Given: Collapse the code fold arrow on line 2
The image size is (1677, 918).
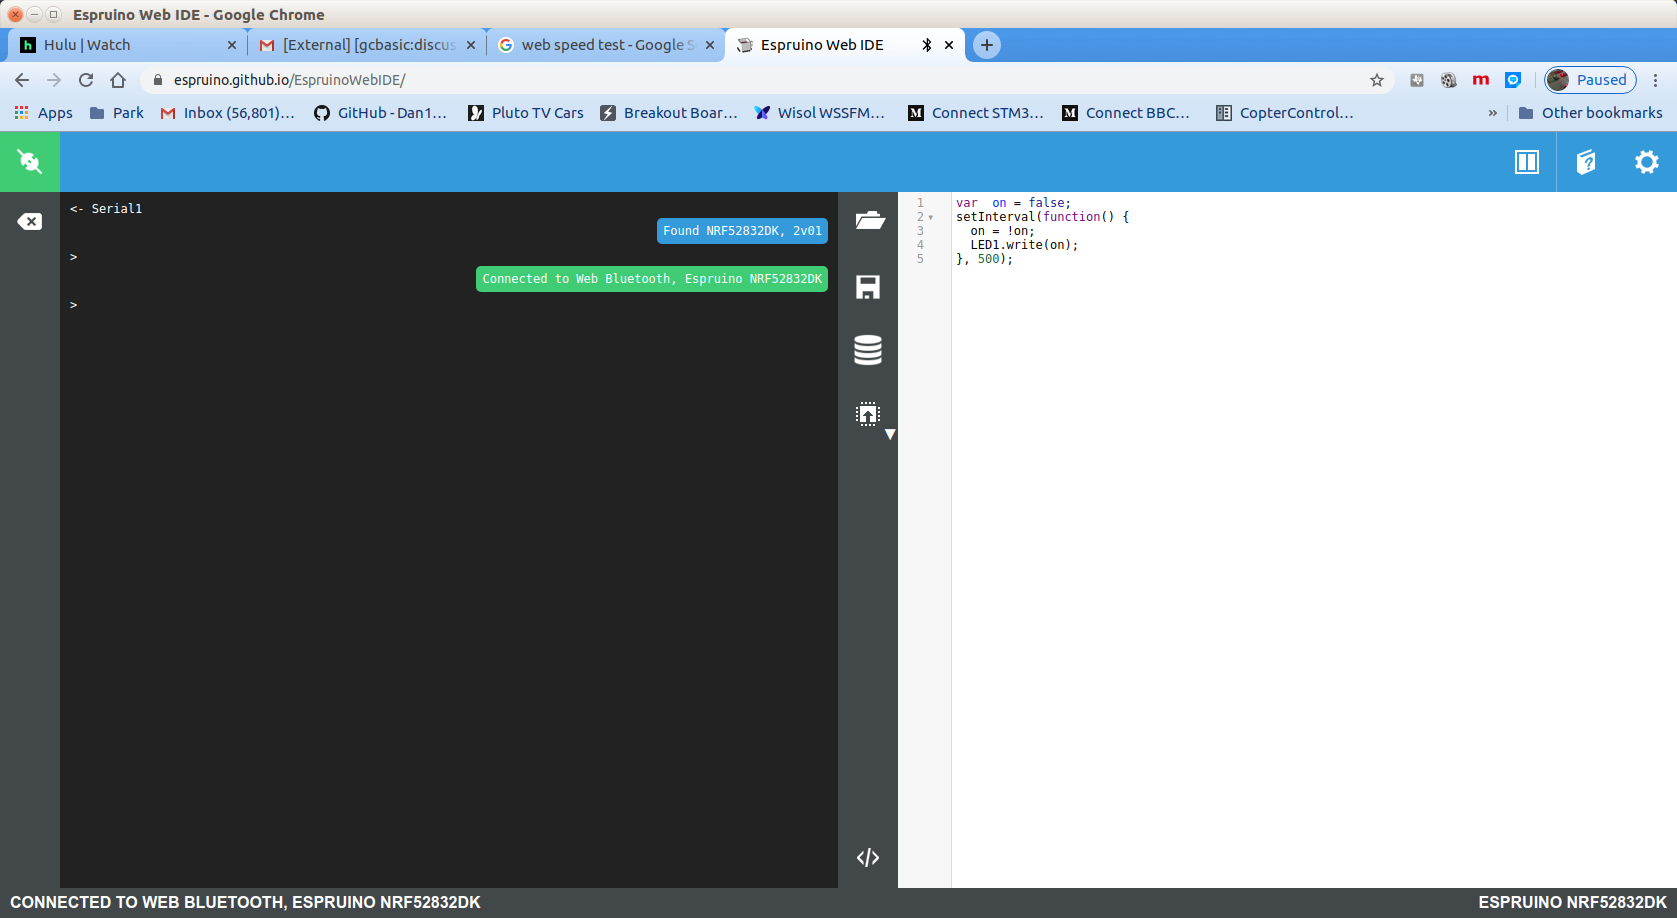Looking at the screenshot, I should click(931, 217).
